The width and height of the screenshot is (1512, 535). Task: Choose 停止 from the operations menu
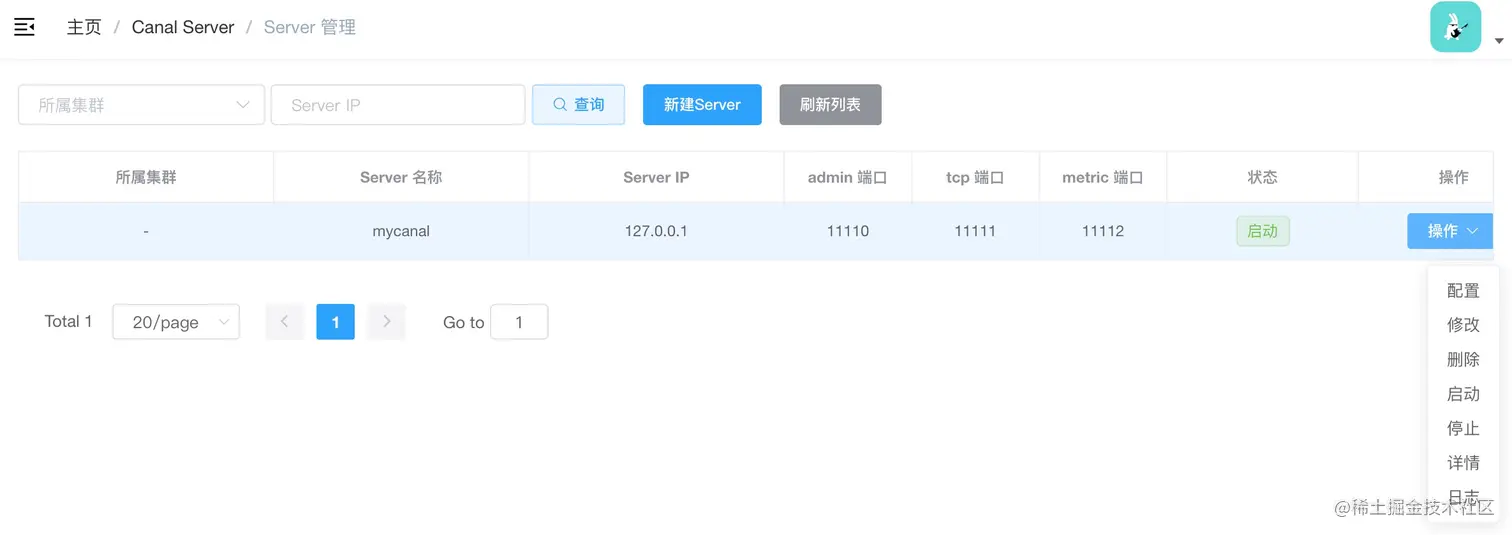(x=1463, y=429)
